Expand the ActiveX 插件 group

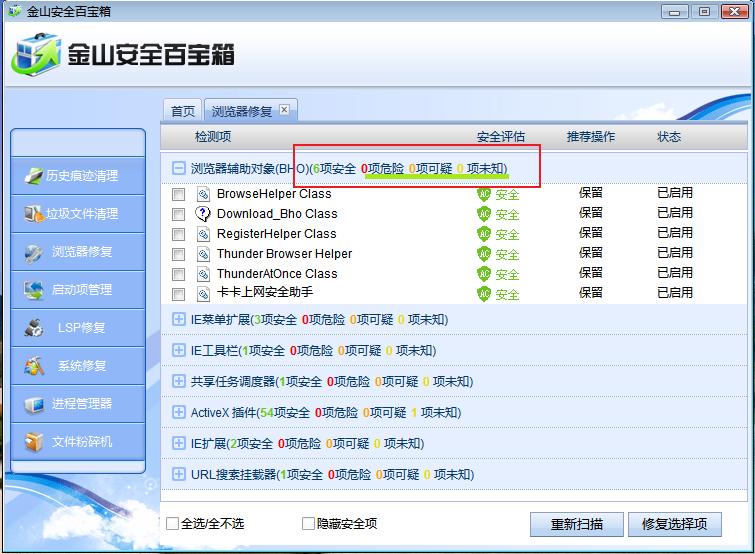[x=179, y=412]
